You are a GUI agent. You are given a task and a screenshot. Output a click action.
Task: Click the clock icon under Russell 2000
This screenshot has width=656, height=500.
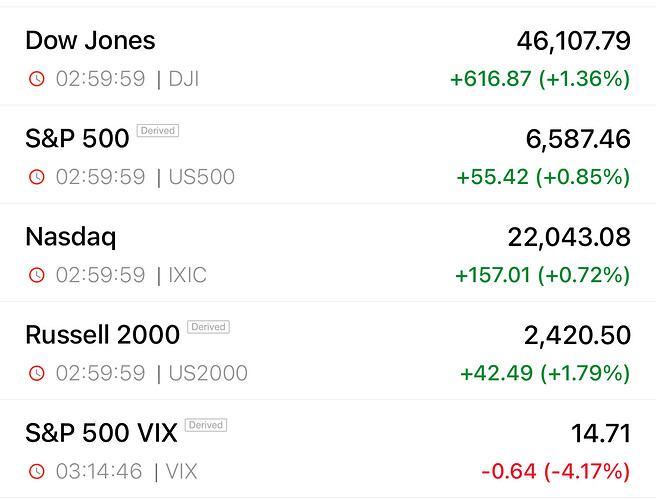point(37,373)
